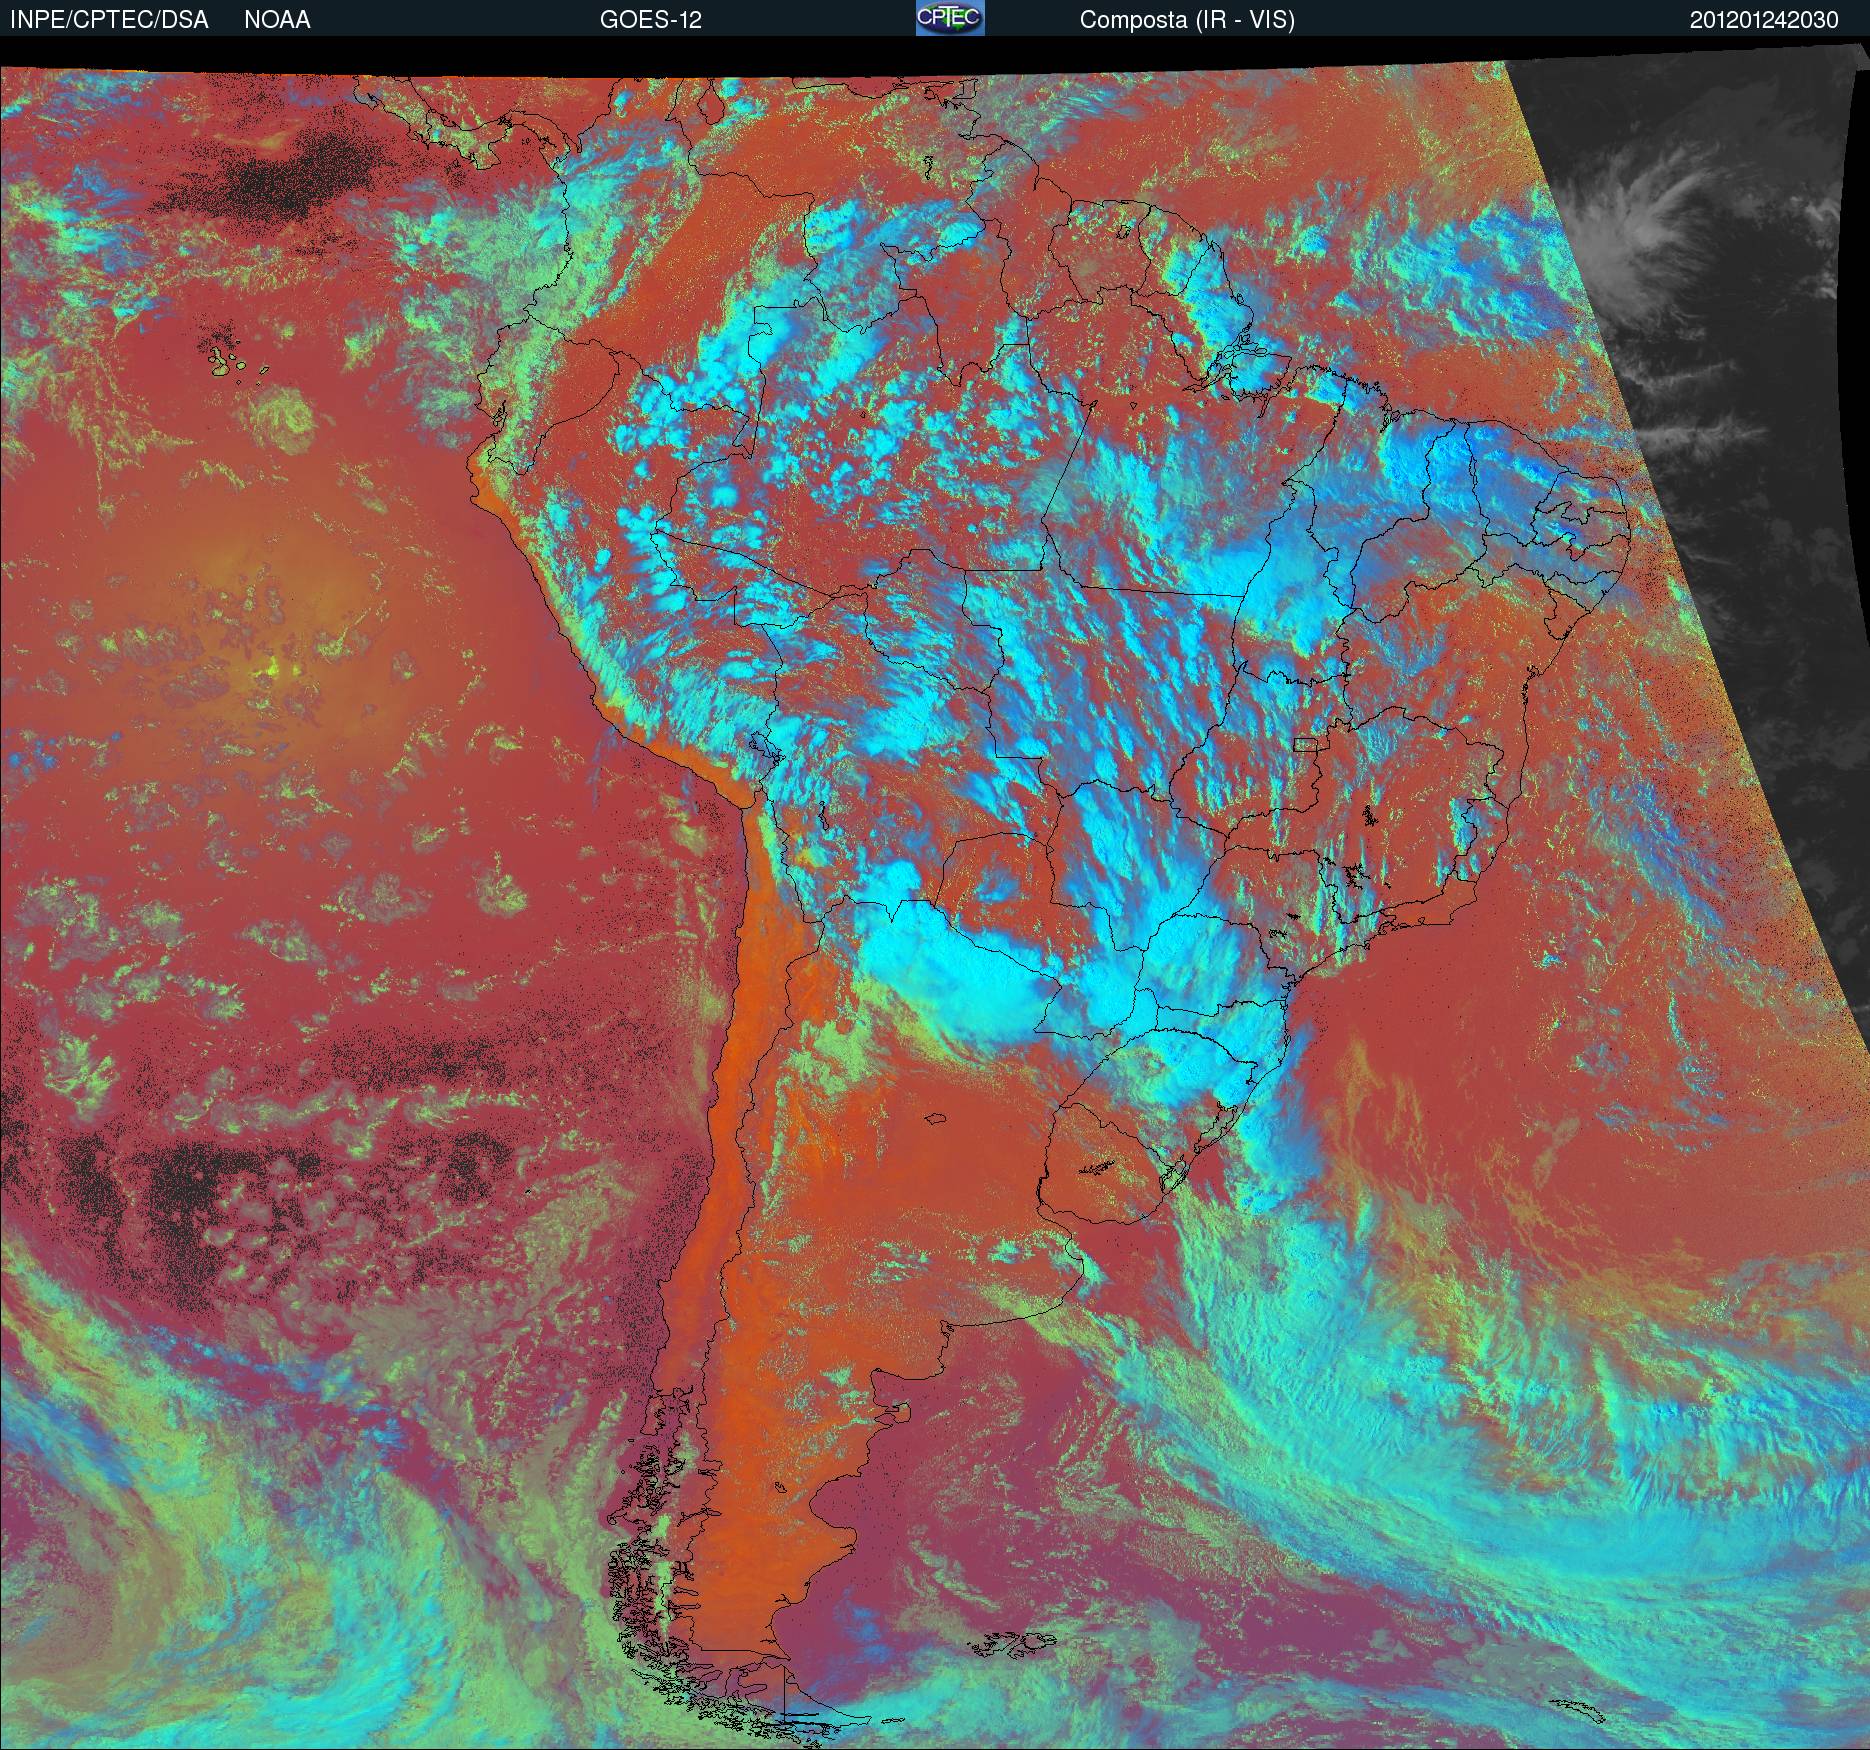Click the CPTEC logo in the header
This screenshot has height=1750, width=1870.
(x=949, y=18)
